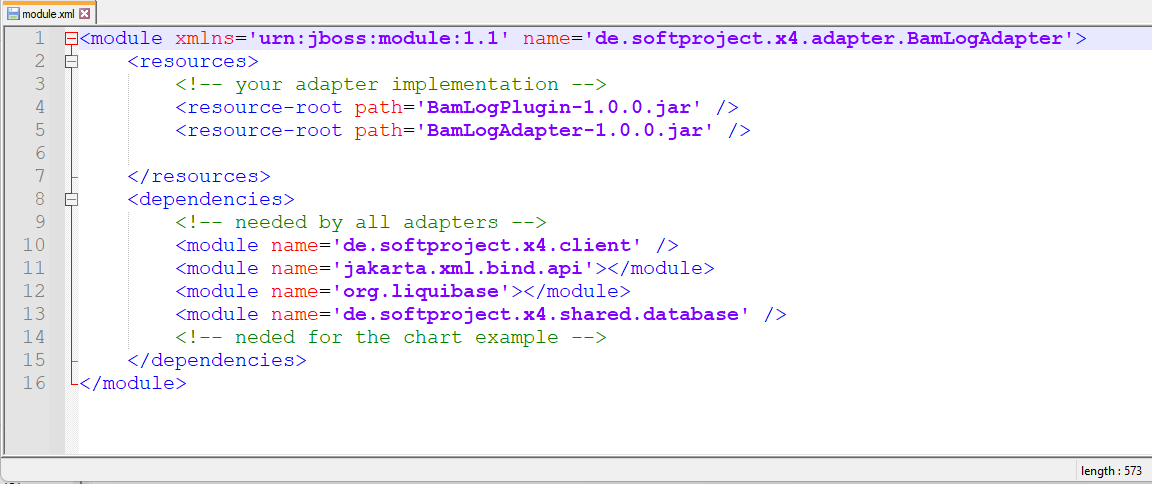Viewport: 1152px width, 484px height.
Task: Click line number 5 in the margin
Action: pos(39,130)
